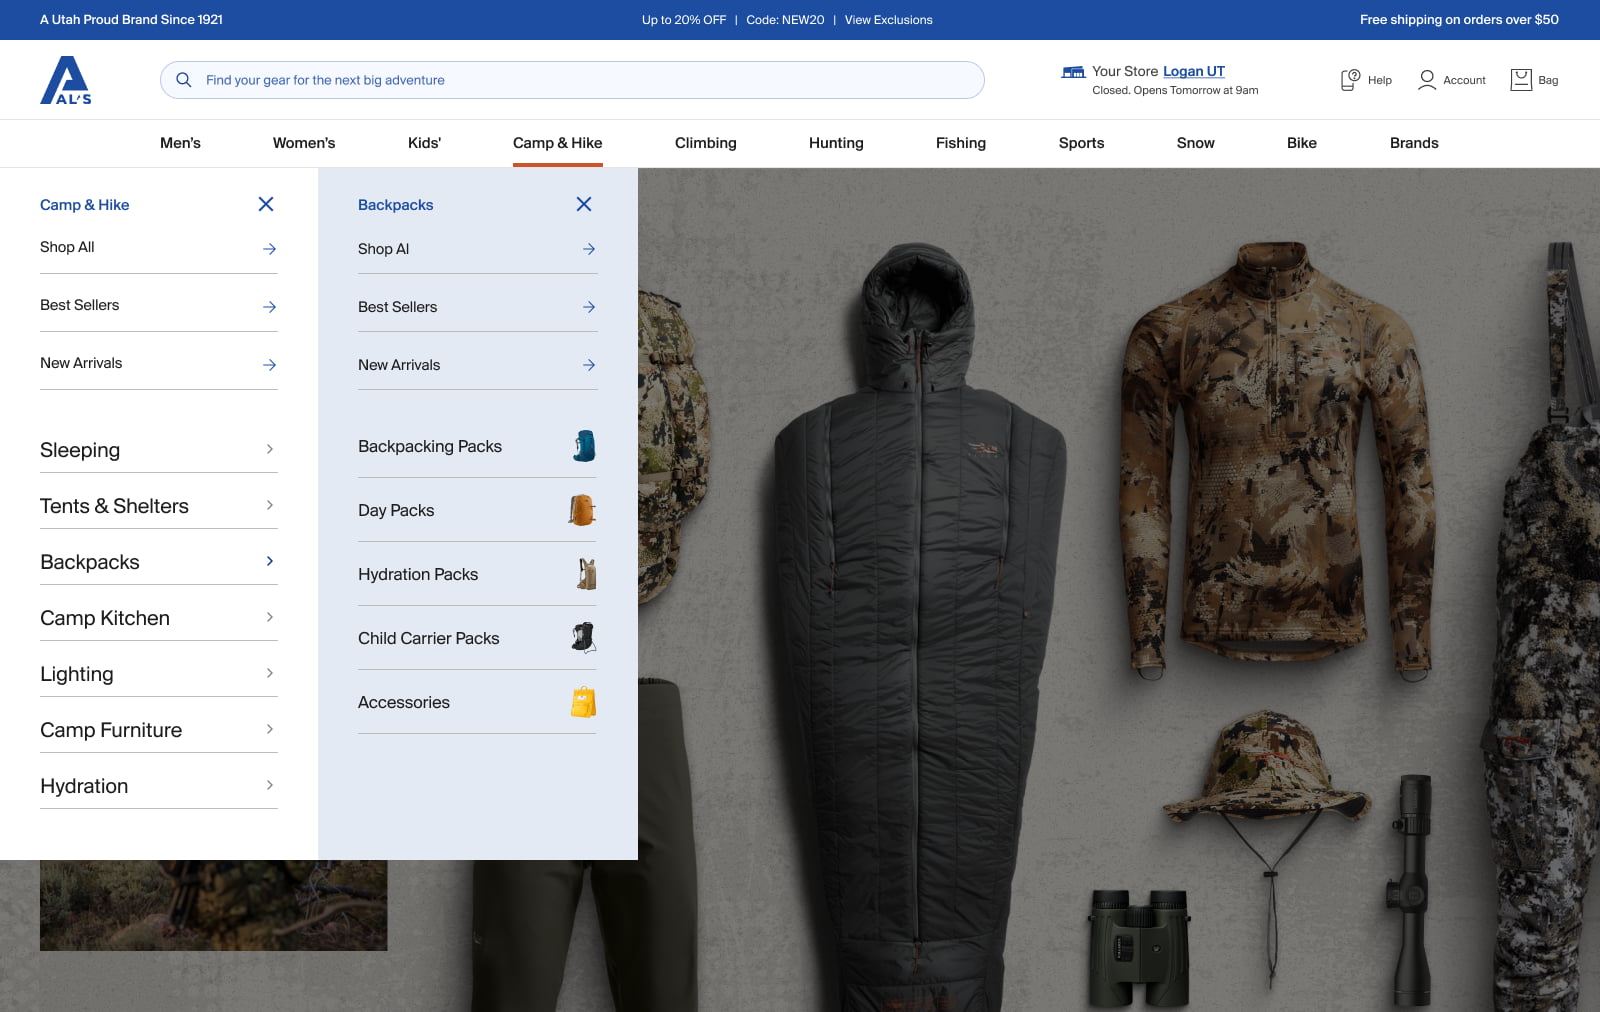Image resolution: width=1600 pixels, height=1012 pixels.
Task: Click the store location icon near Your Store
Action: (1072, 71)
